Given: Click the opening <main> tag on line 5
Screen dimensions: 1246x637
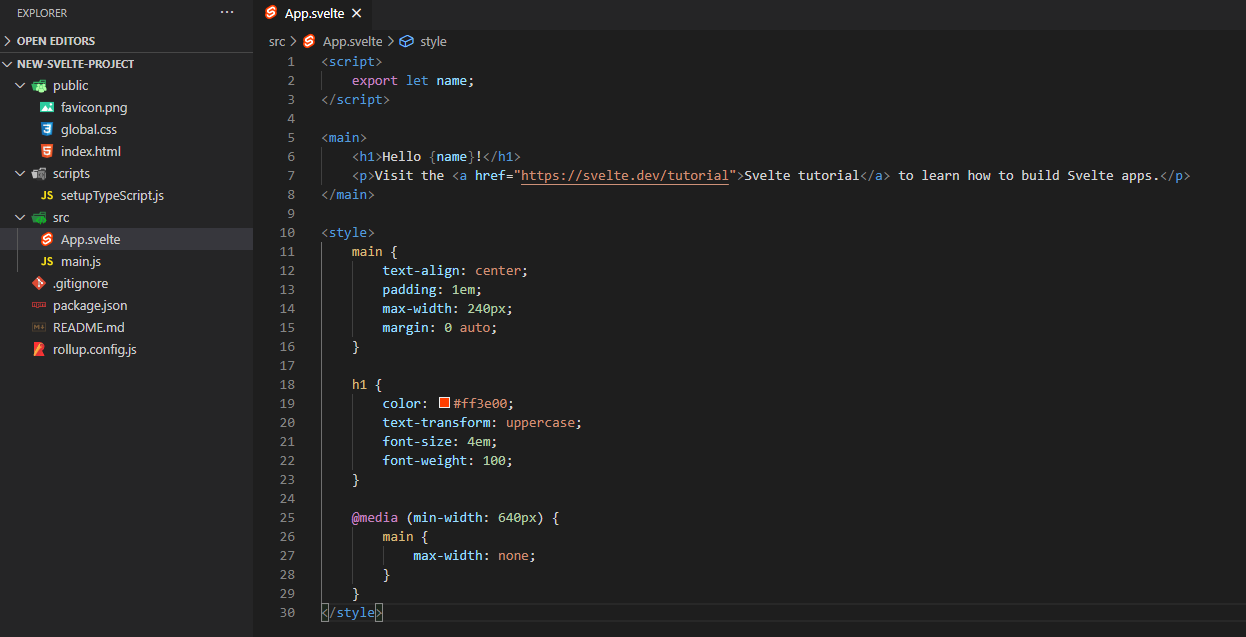Looking at the screenshot, I should point(344,137).
